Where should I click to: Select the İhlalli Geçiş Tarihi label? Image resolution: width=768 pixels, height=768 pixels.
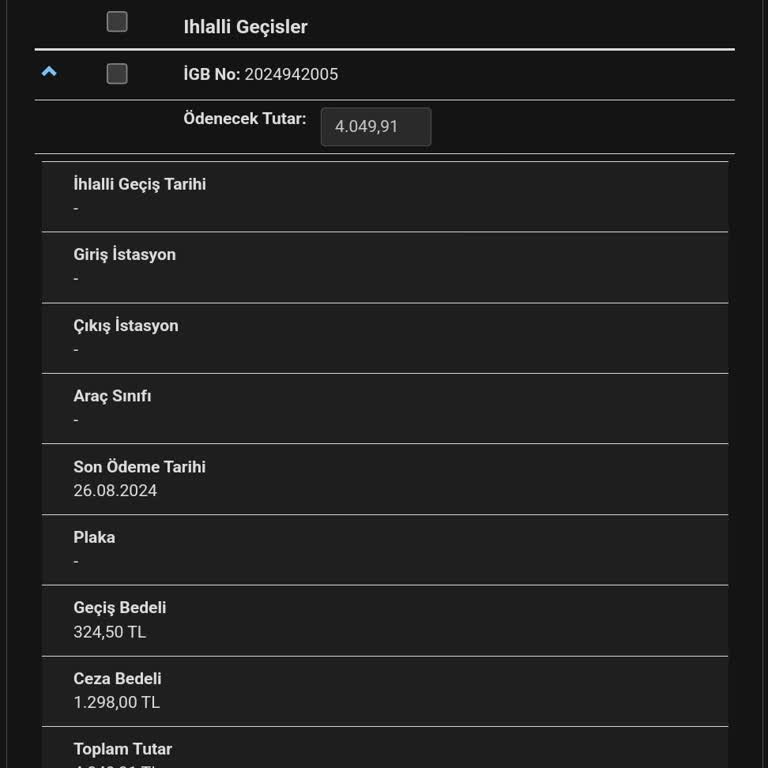pos(140,184)
